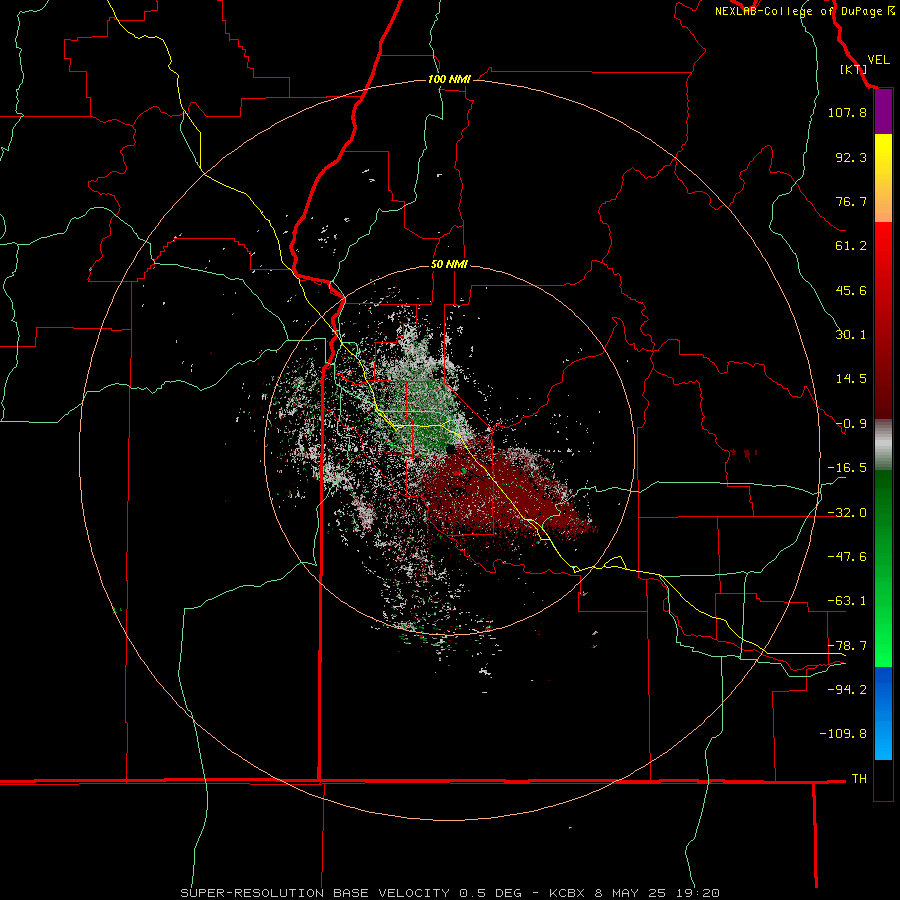Select the -109.8 velocity scale value
Screen dimensions: 900x900
pyautogui.click(x=843, y=734)
